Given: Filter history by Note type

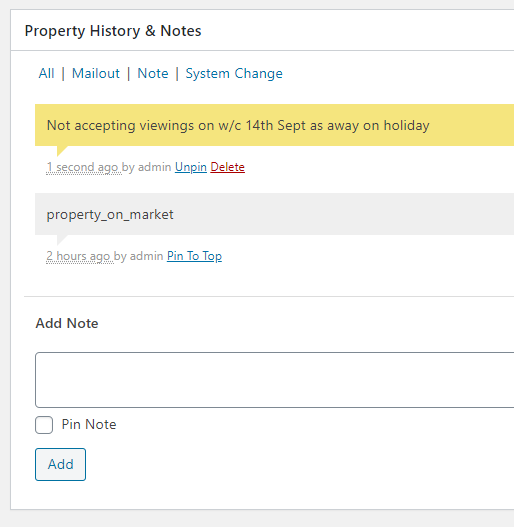Looking at the screenshot, I should pyautogui.click(x=153, y=73).
